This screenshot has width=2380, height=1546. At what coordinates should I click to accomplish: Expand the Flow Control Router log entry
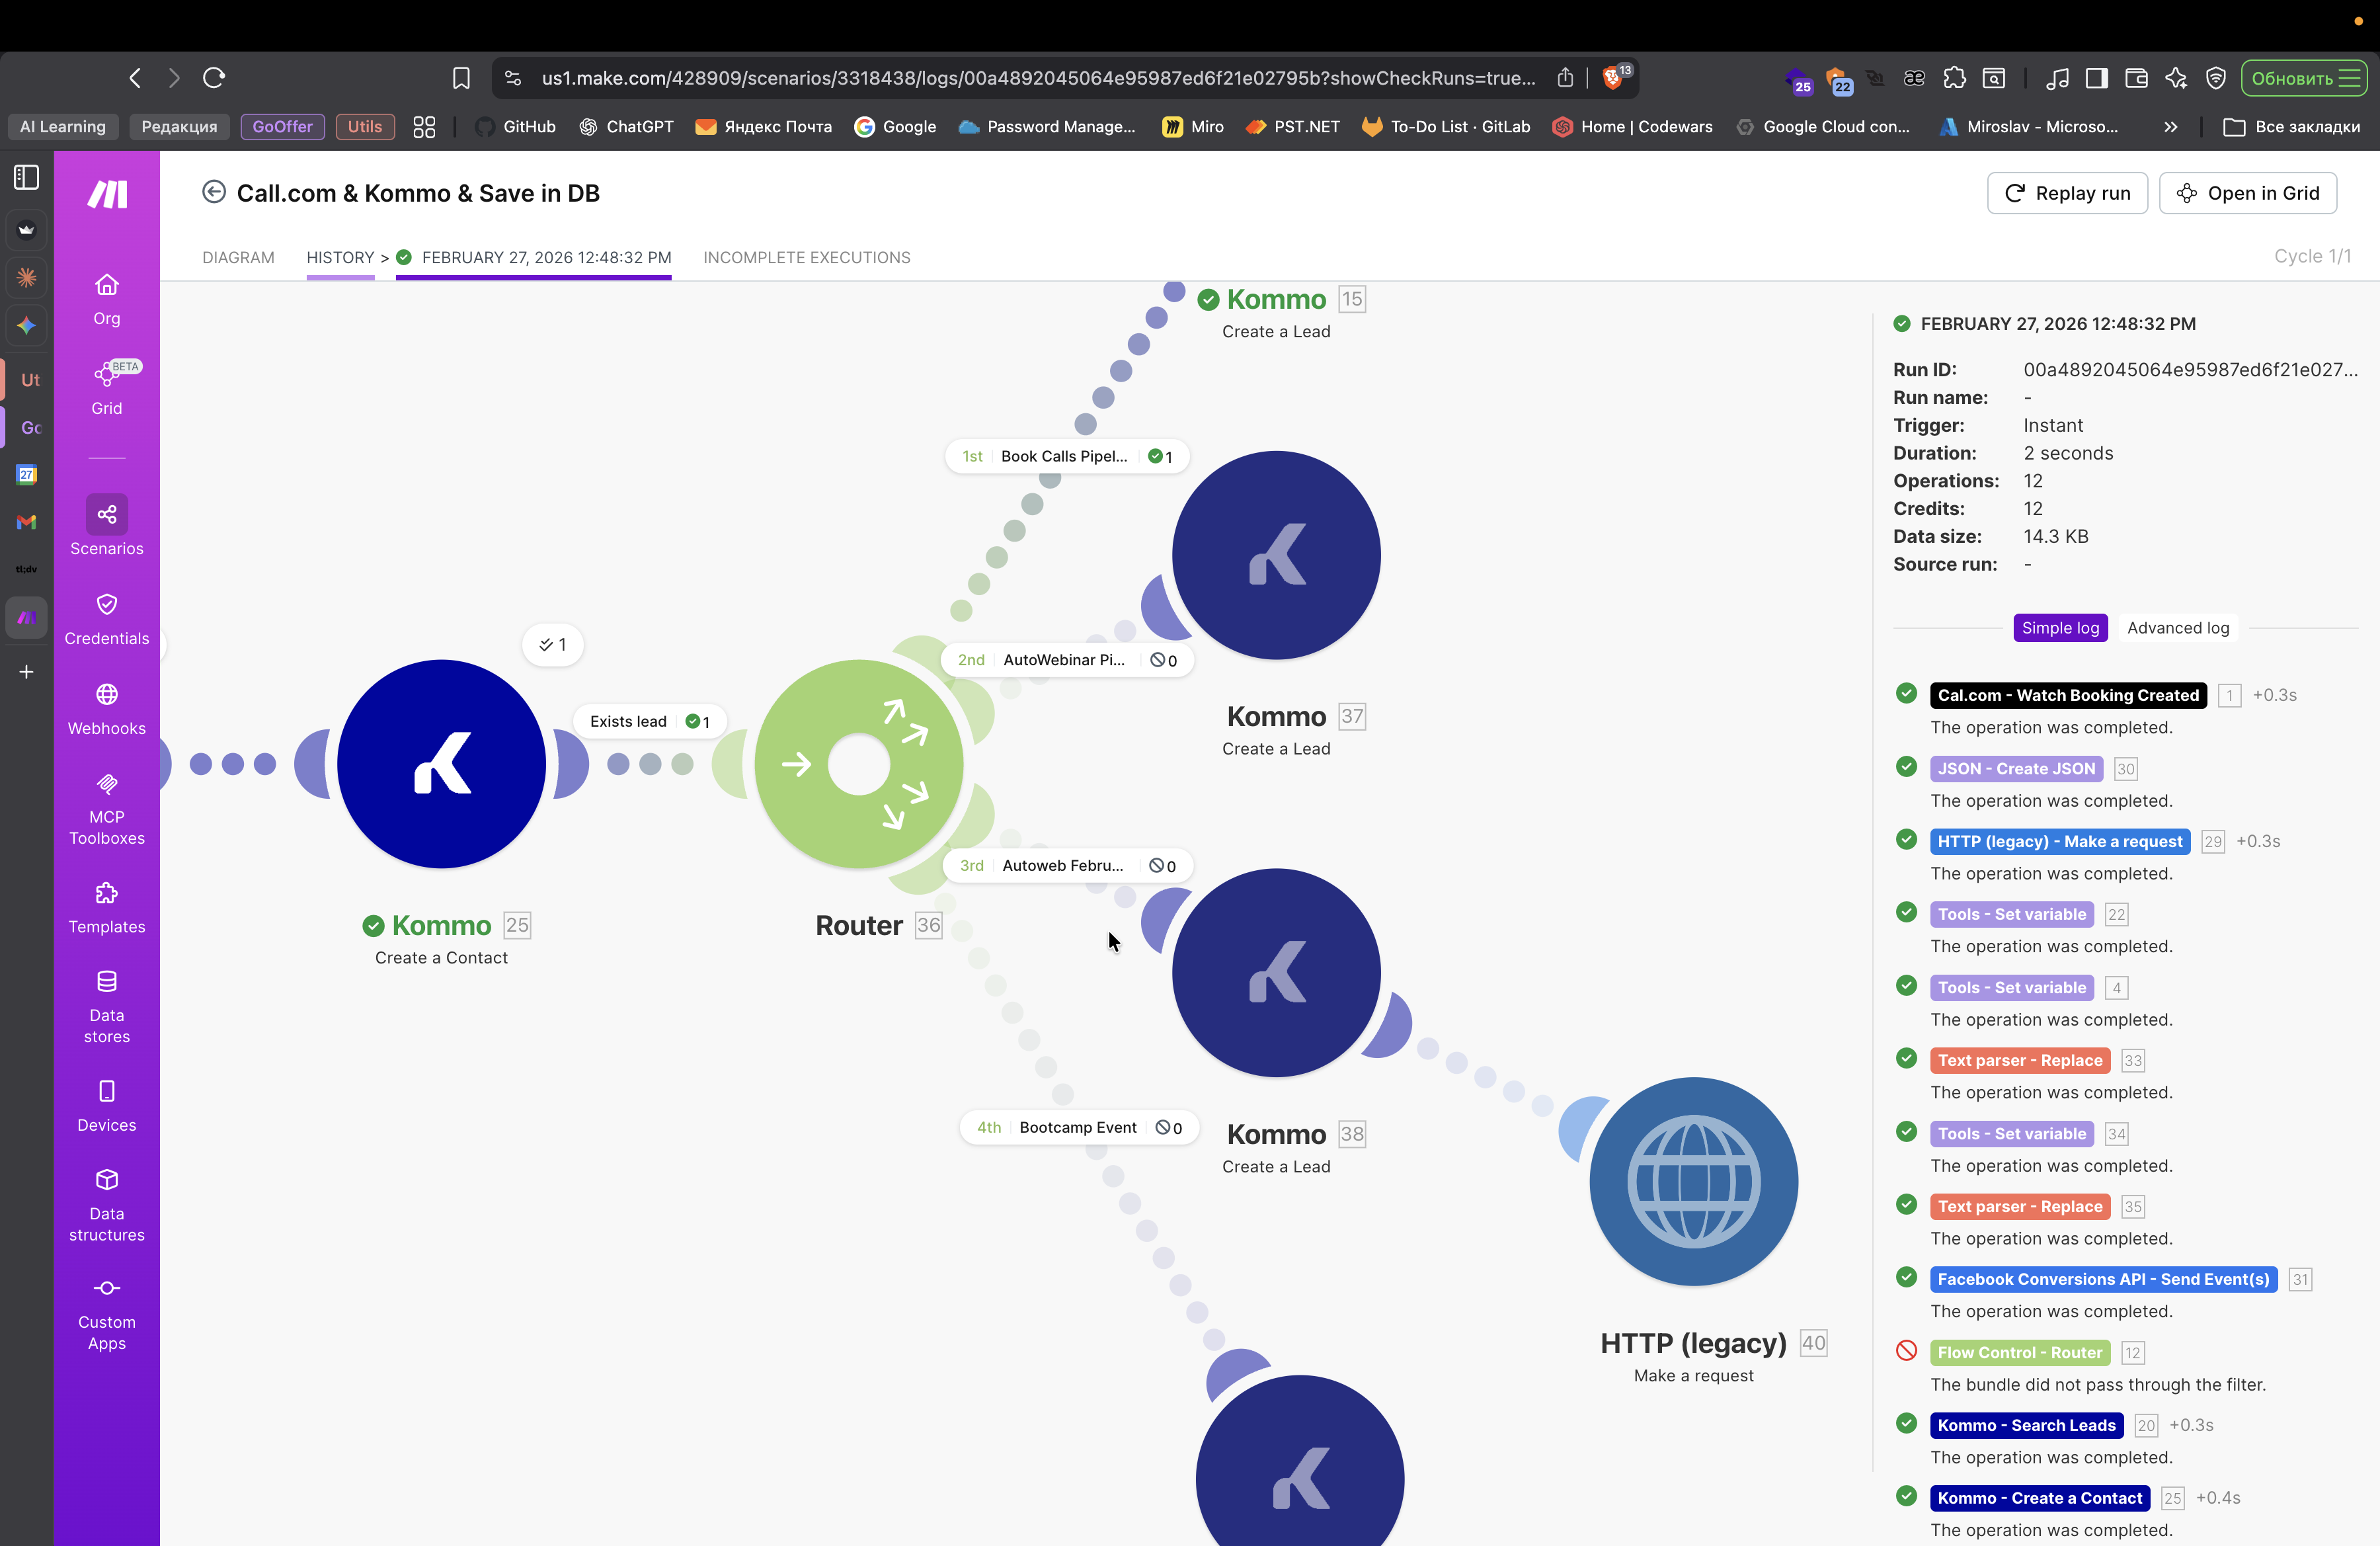pos(2019,1352)
